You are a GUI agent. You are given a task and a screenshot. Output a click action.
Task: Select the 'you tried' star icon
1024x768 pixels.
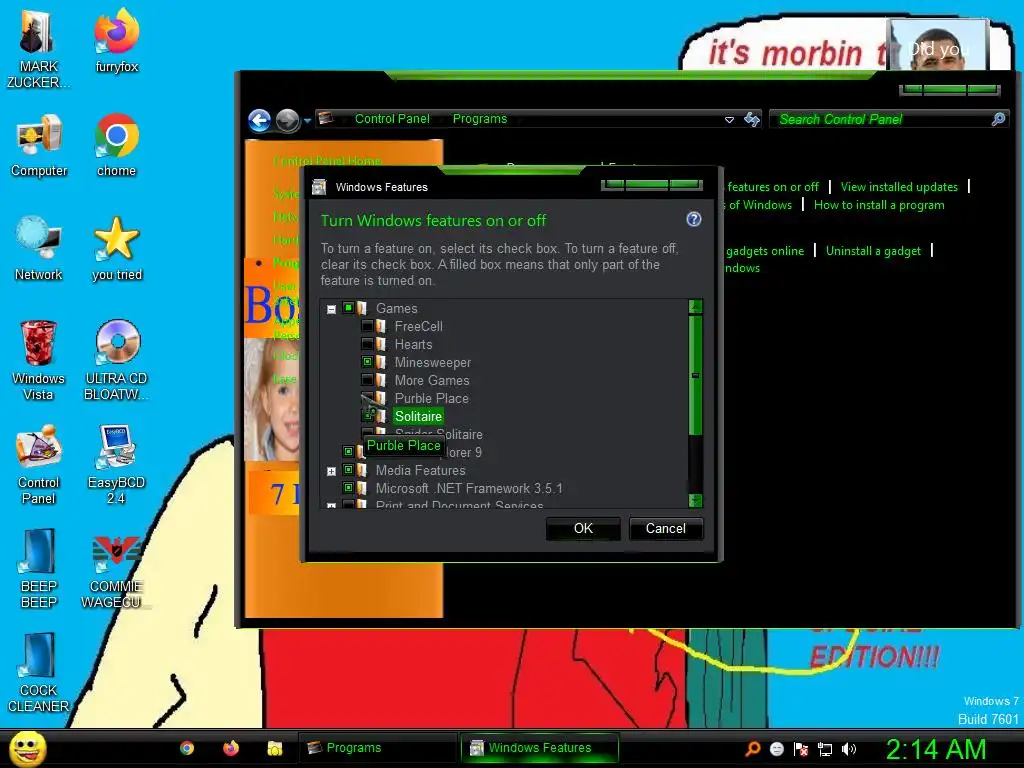coord(116,249)
